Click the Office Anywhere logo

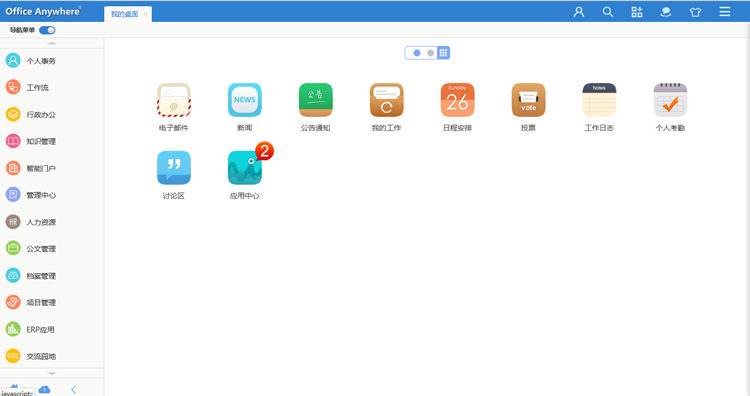coord(43,11)
